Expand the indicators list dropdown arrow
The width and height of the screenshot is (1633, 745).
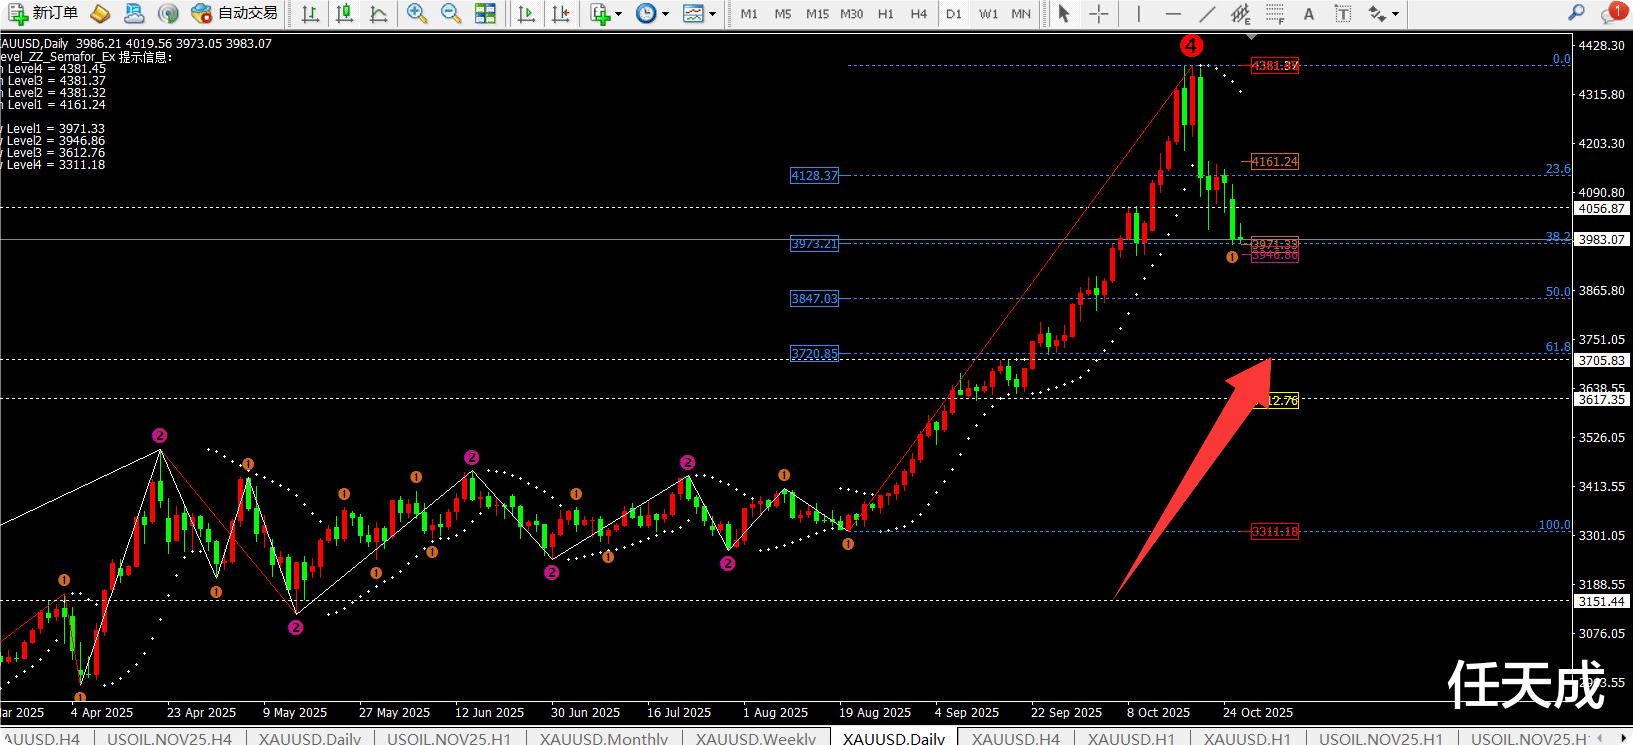click(619, 14)
